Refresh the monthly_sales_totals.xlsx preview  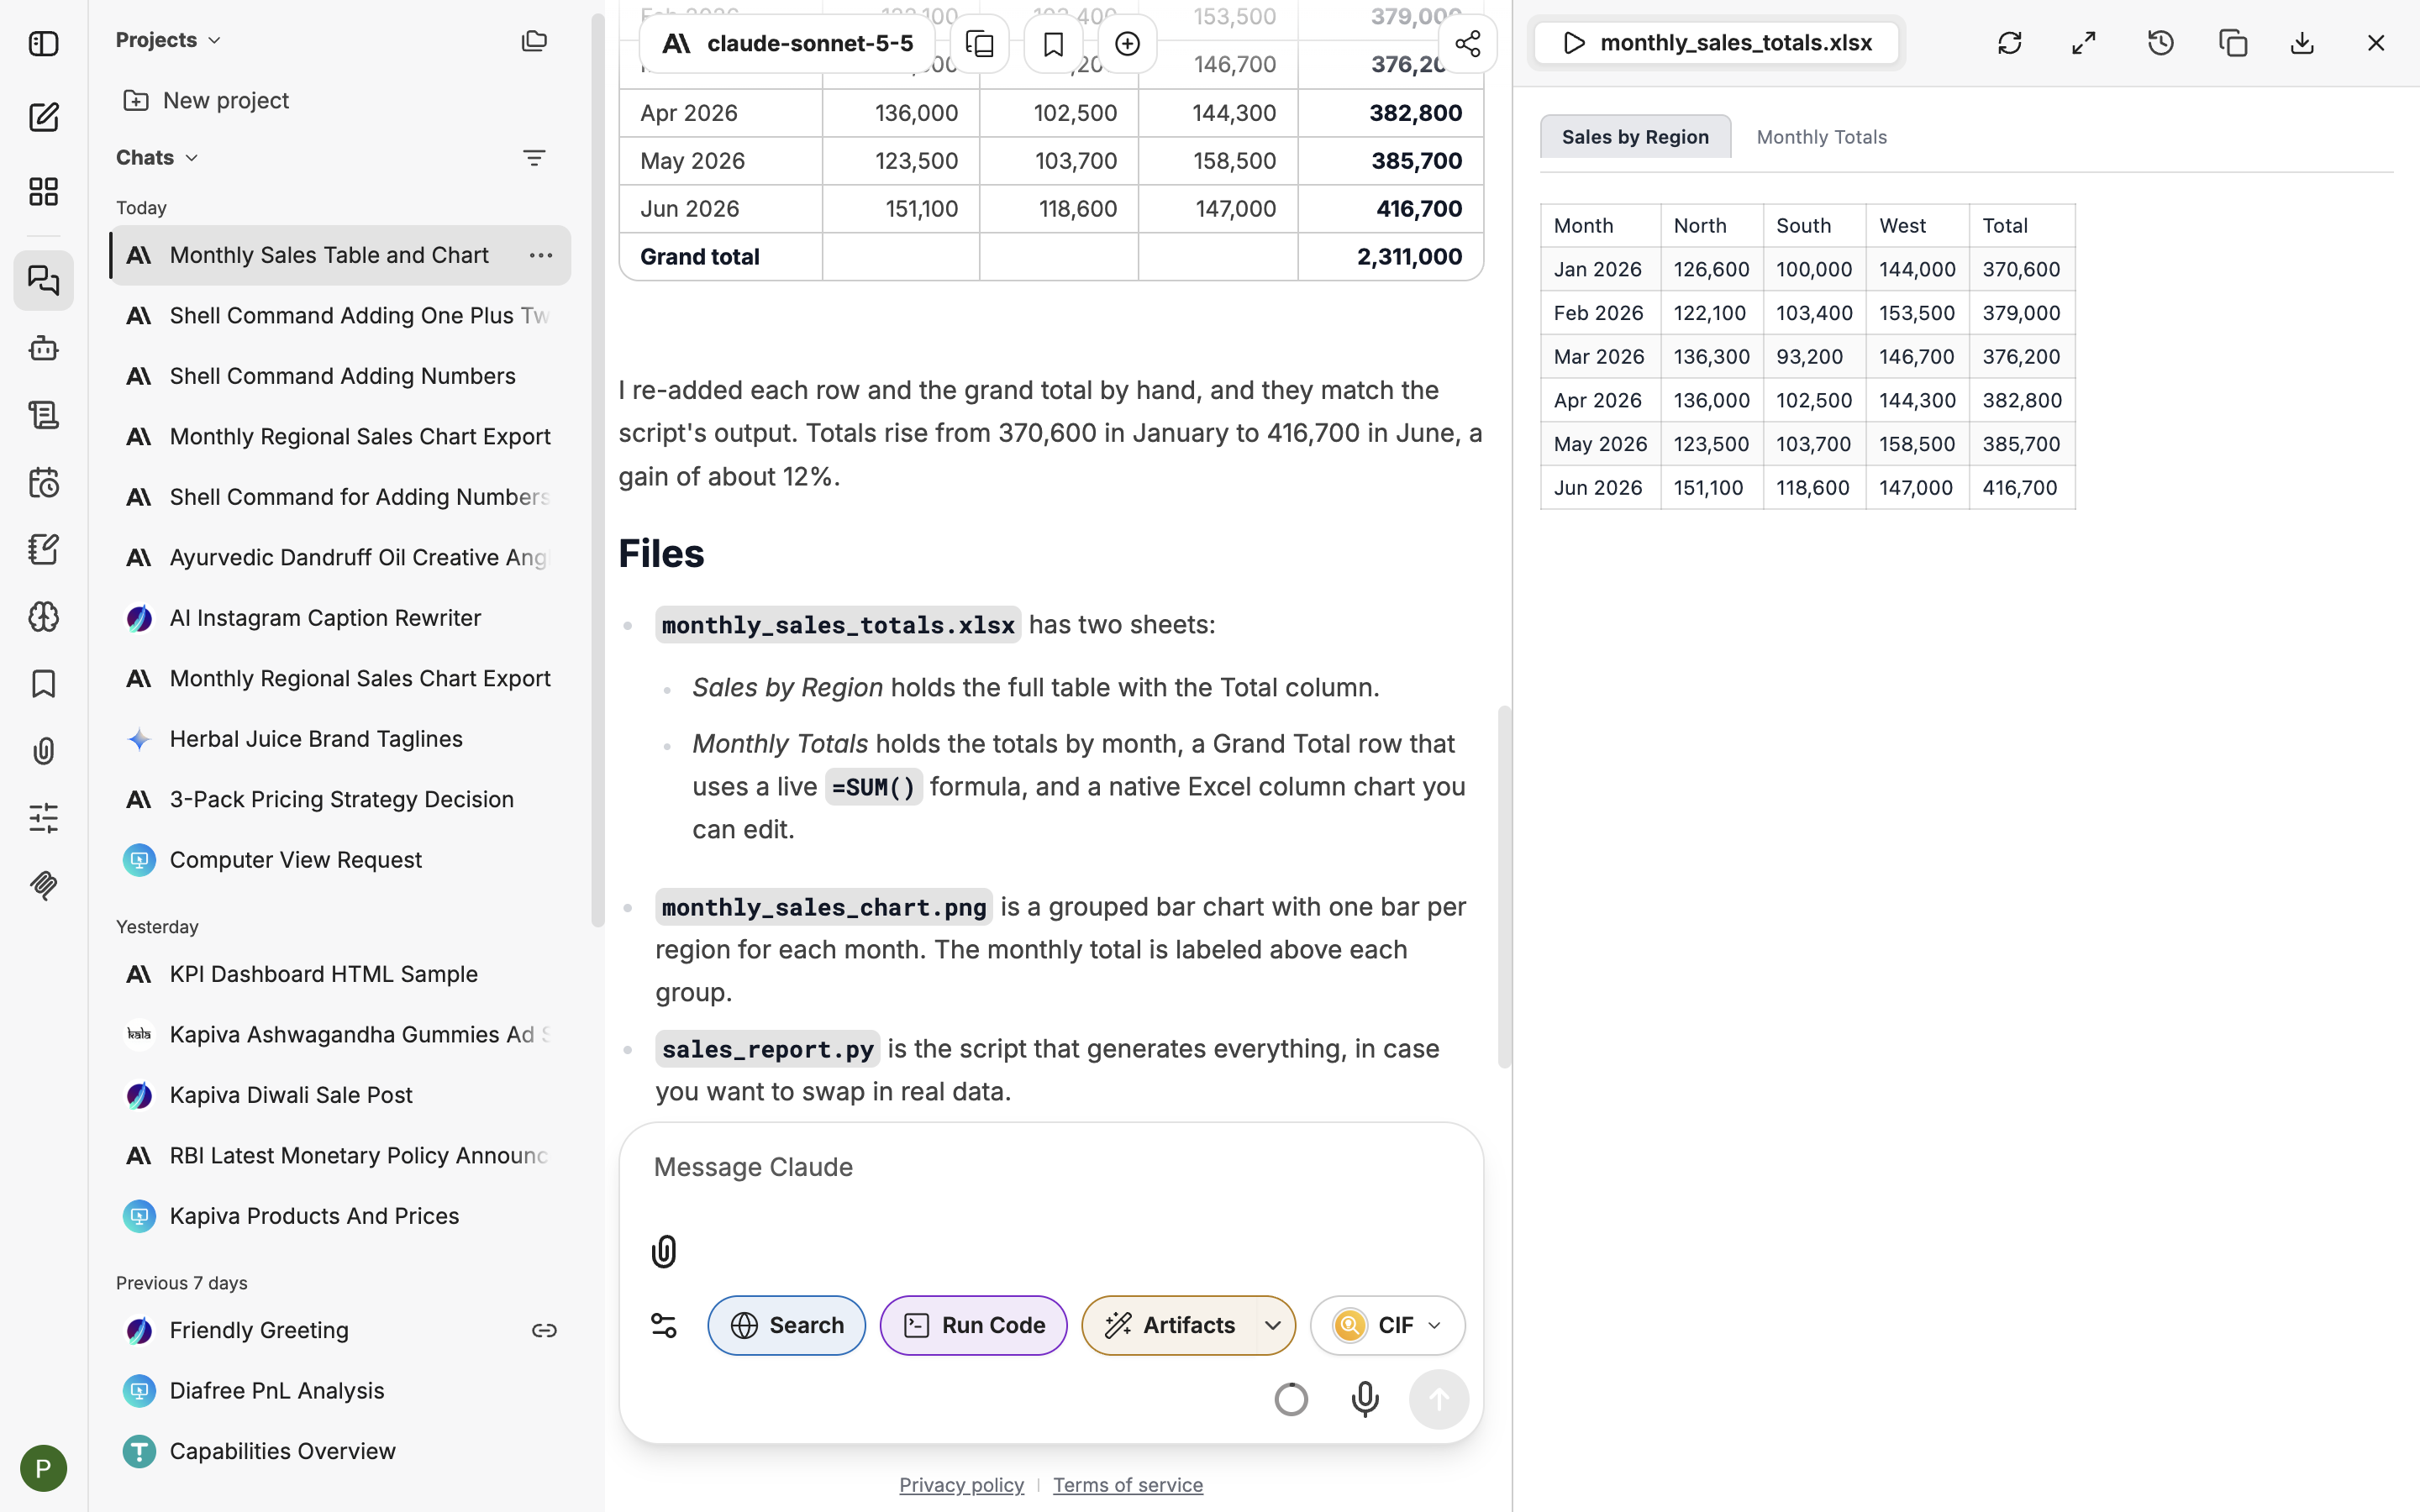coord(2010,43)
